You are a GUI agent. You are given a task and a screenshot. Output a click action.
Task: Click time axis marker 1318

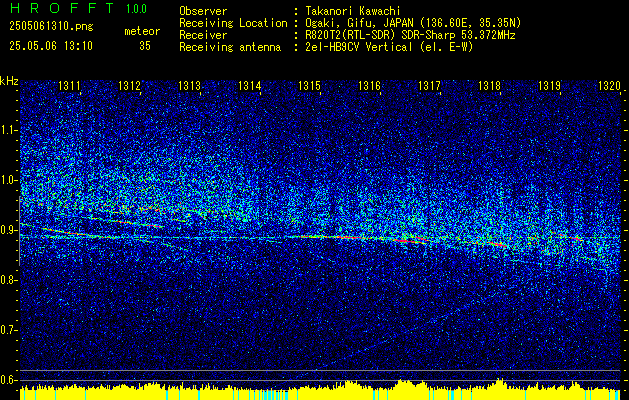(489, 85)
